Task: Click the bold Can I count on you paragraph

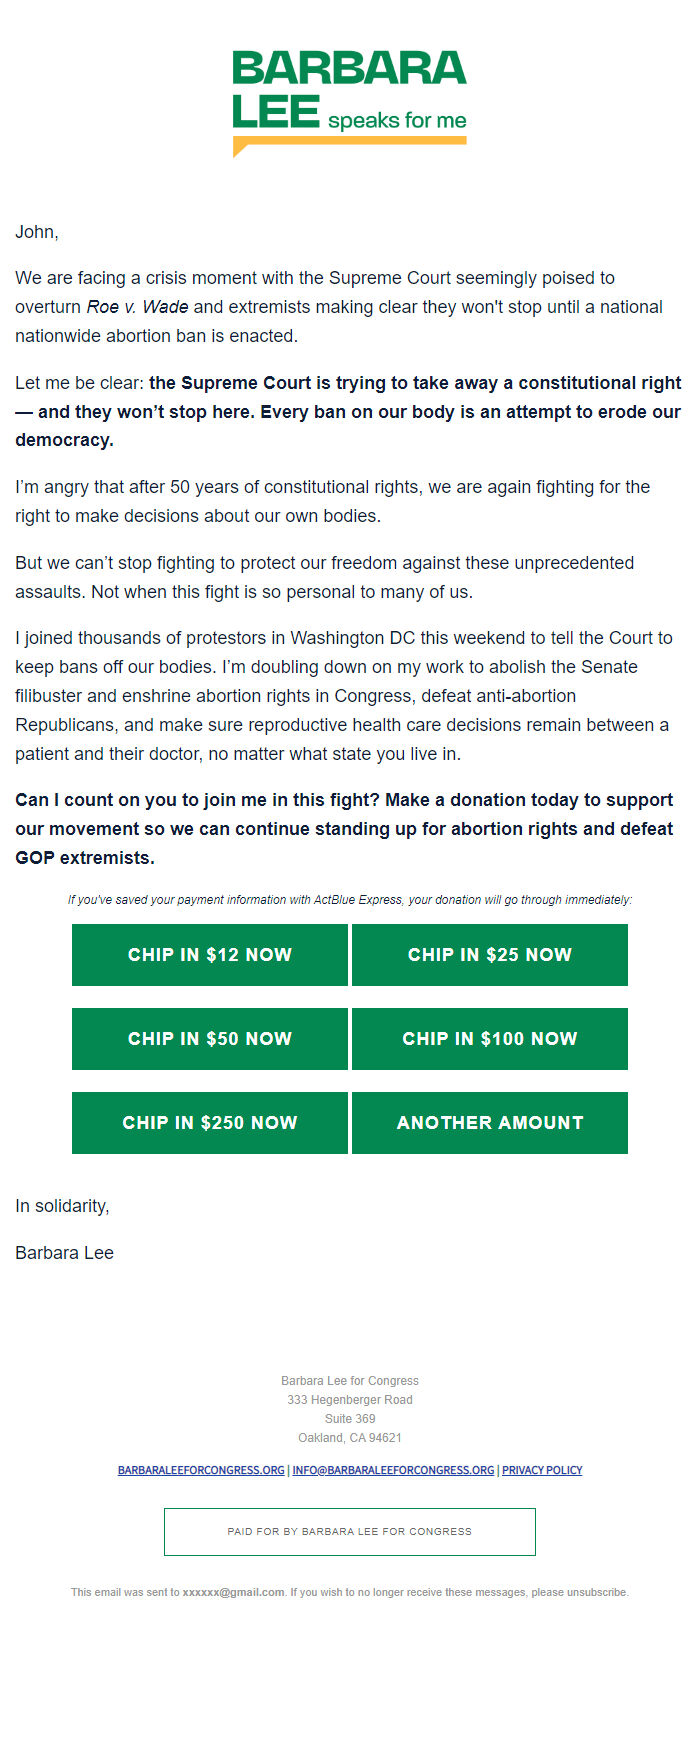Action: [x=345, y=829]
